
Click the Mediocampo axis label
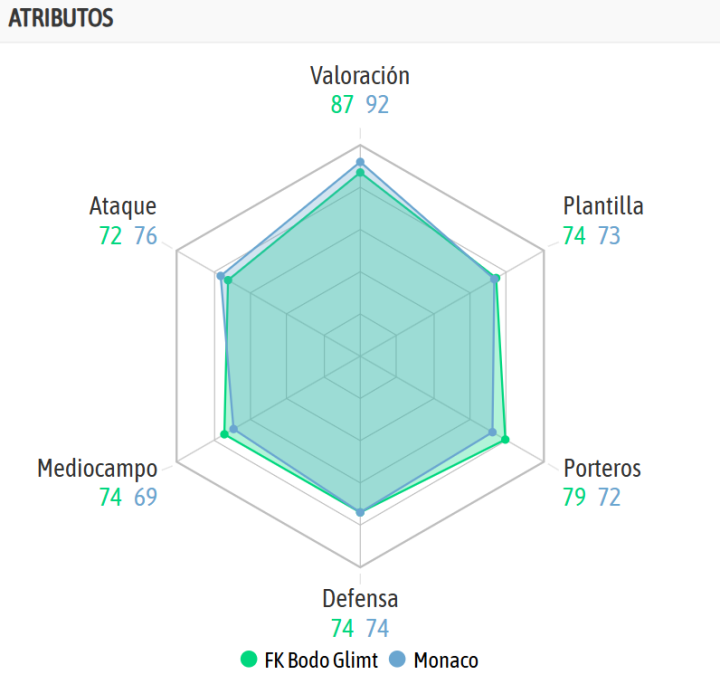tap(97, 468)
